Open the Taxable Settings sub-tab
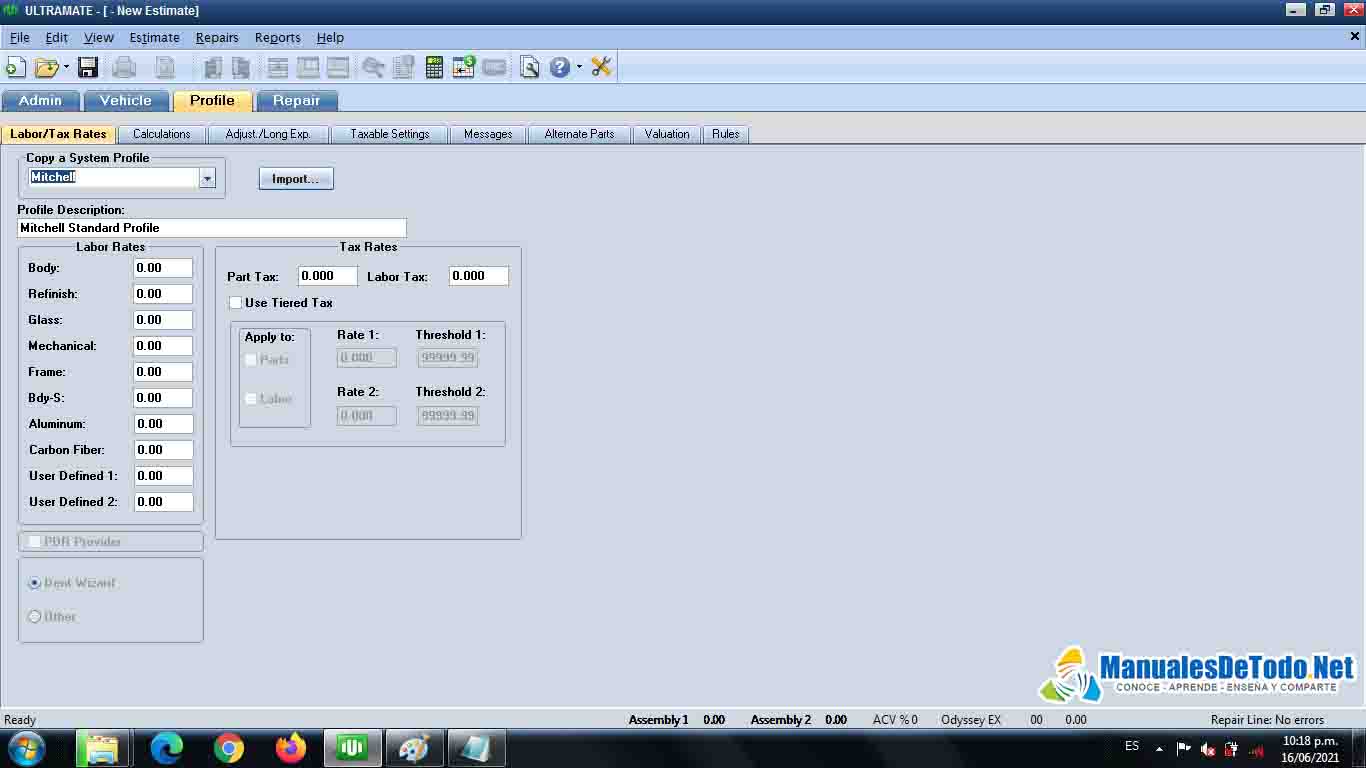The height and width of the screenshot is (768, 1366). pos(390,134)
